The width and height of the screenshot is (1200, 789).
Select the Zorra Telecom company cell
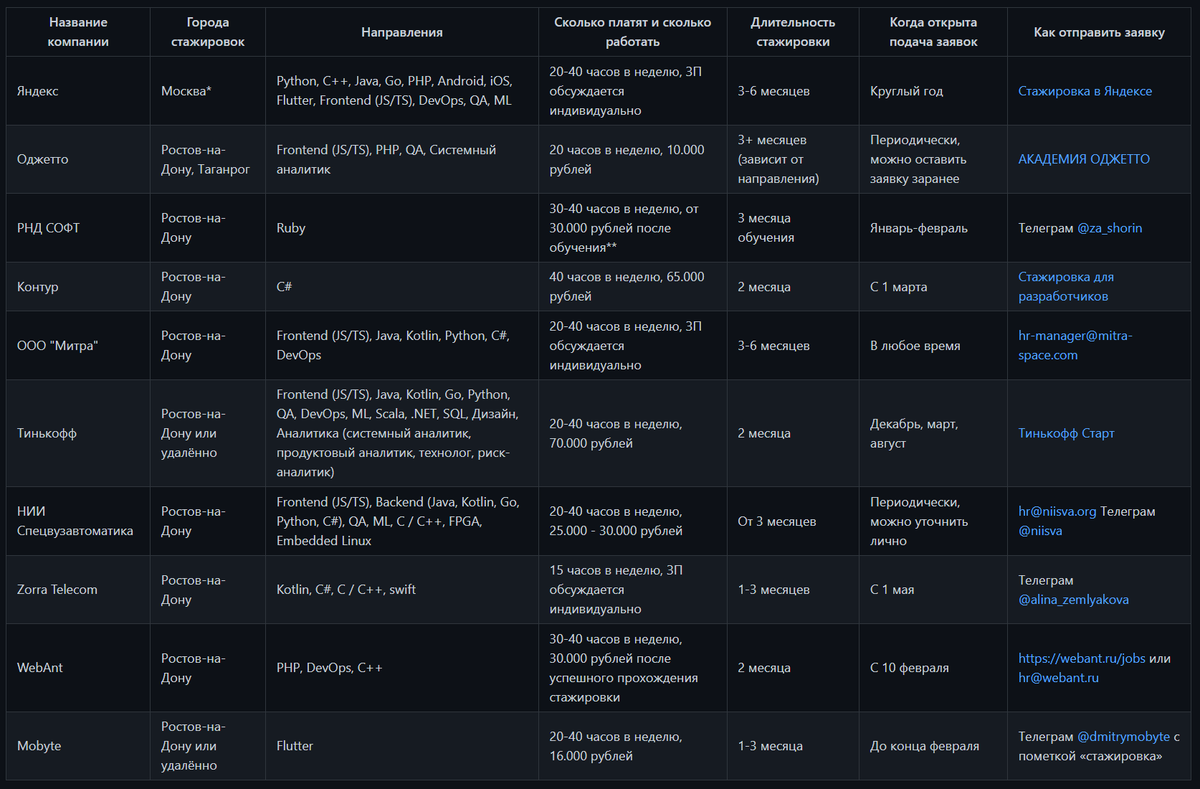coord(78,589)
